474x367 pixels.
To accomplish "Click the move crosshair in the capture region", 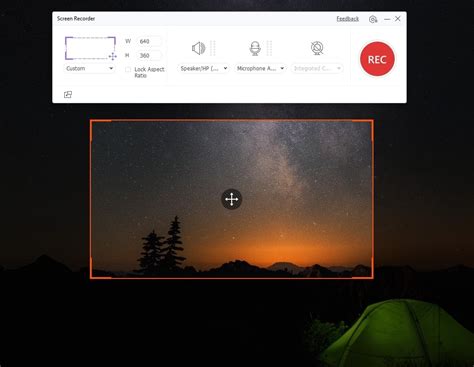I will [232, 199].
